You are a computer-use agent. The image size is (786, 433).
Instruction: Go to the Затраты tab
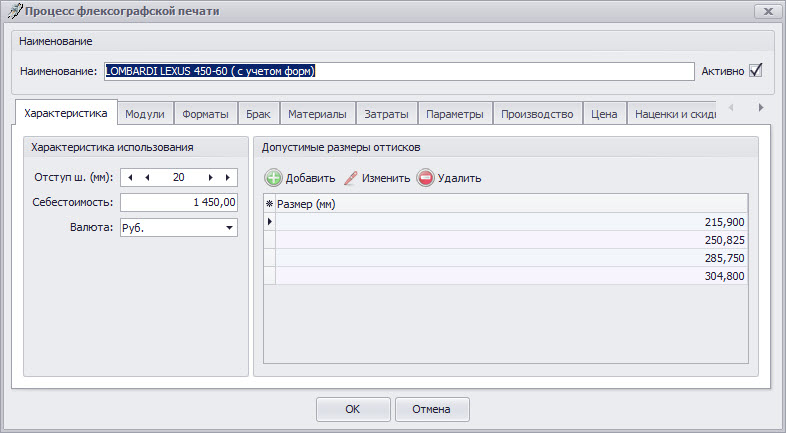pyautogui.click(x=386, y=114)
